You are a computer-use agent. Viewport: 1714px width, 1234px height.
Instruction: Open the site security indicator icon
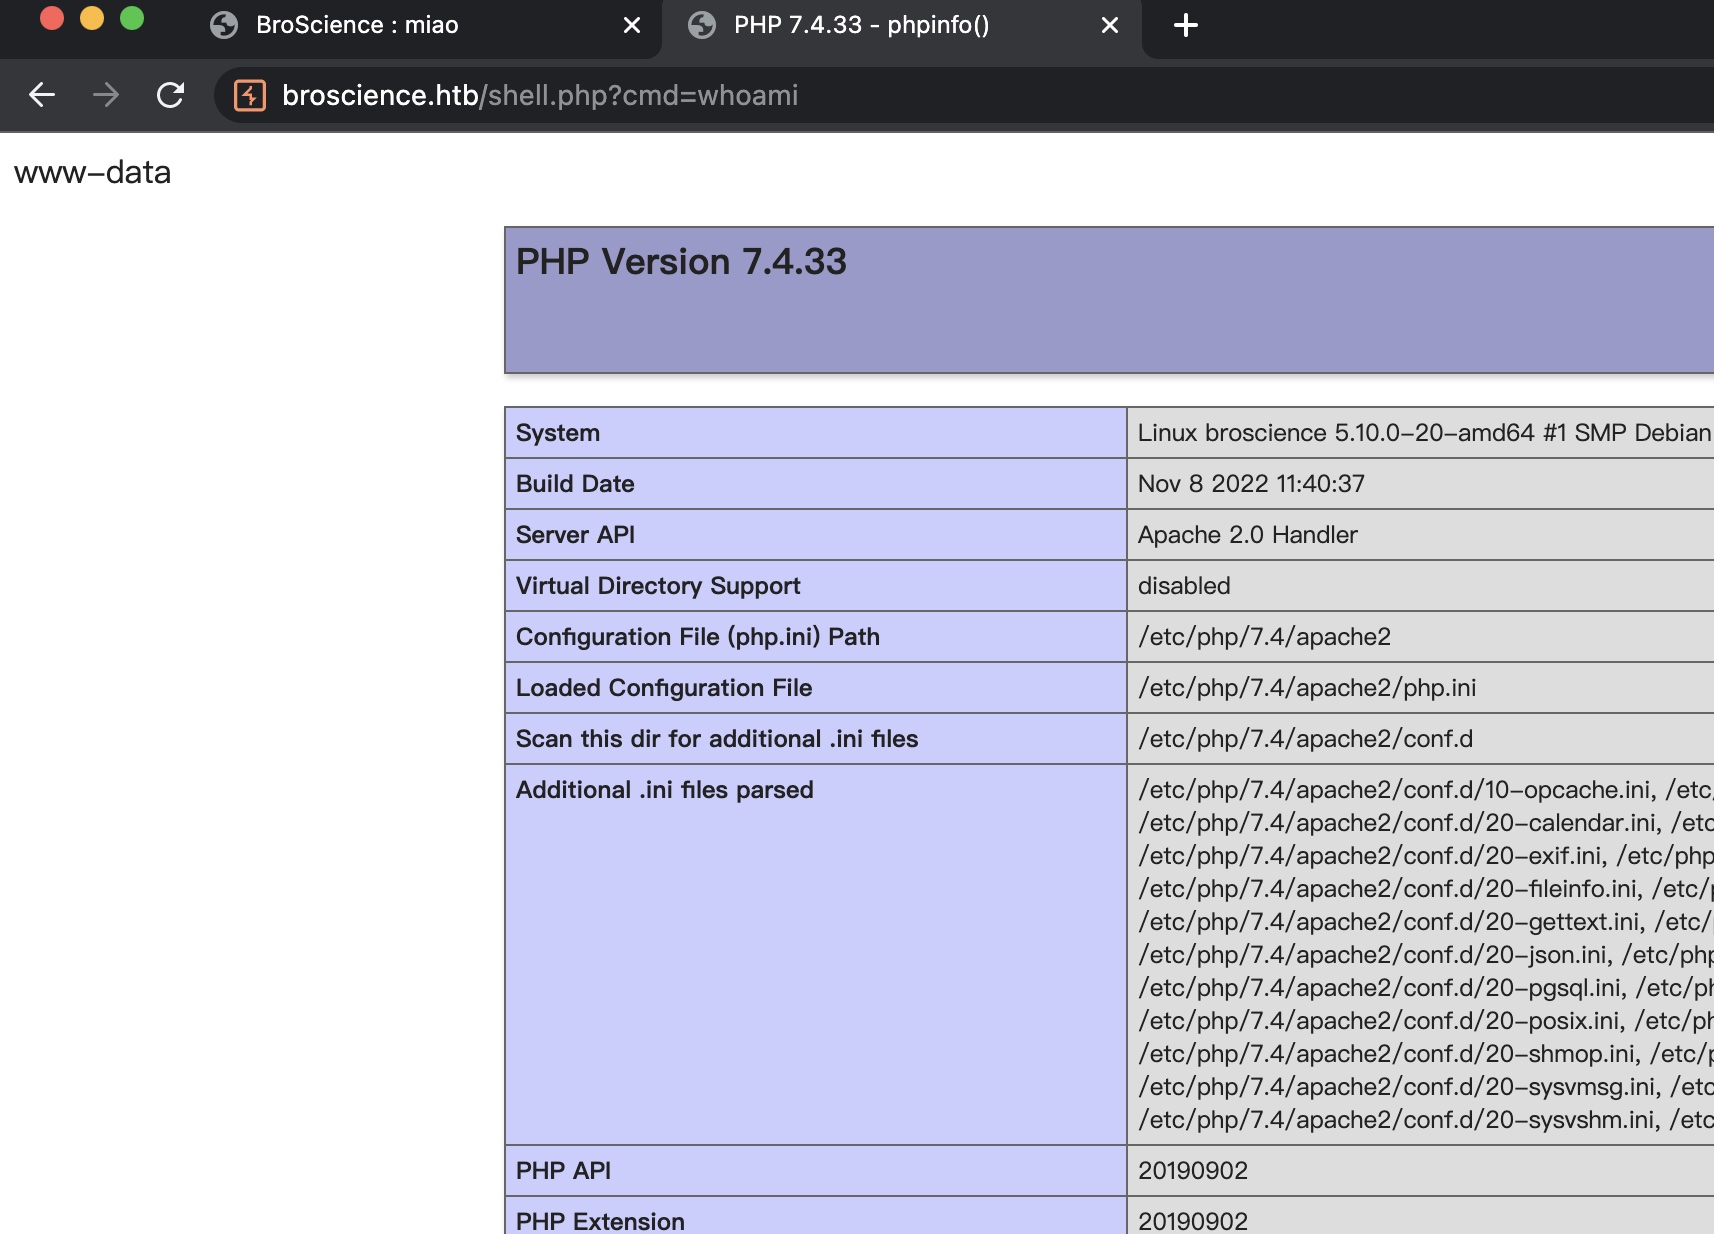(249, 95)
